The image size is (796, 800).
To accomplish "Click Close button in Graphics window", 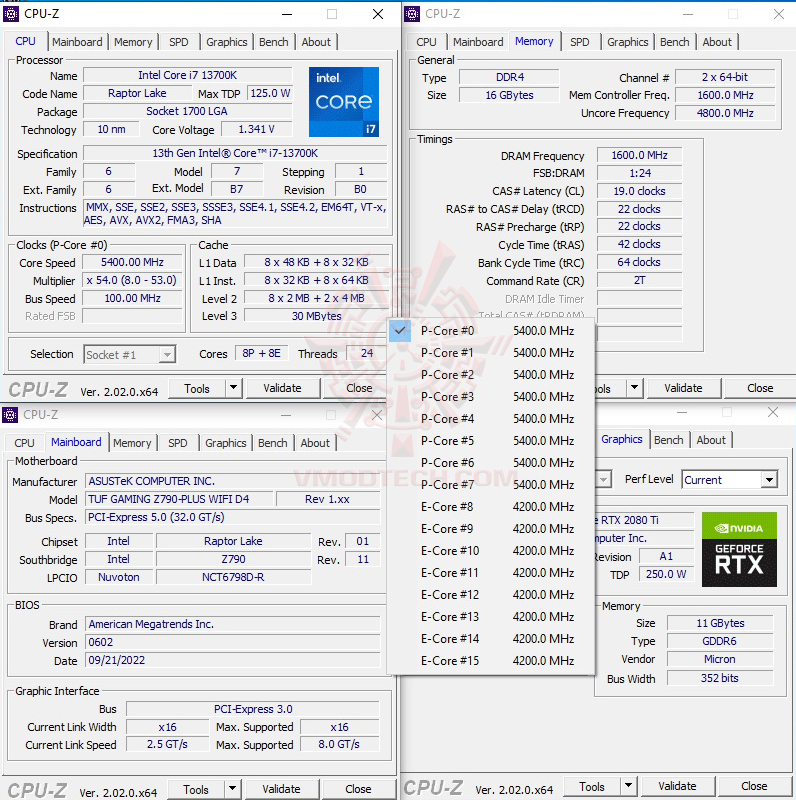I will 754,786.
